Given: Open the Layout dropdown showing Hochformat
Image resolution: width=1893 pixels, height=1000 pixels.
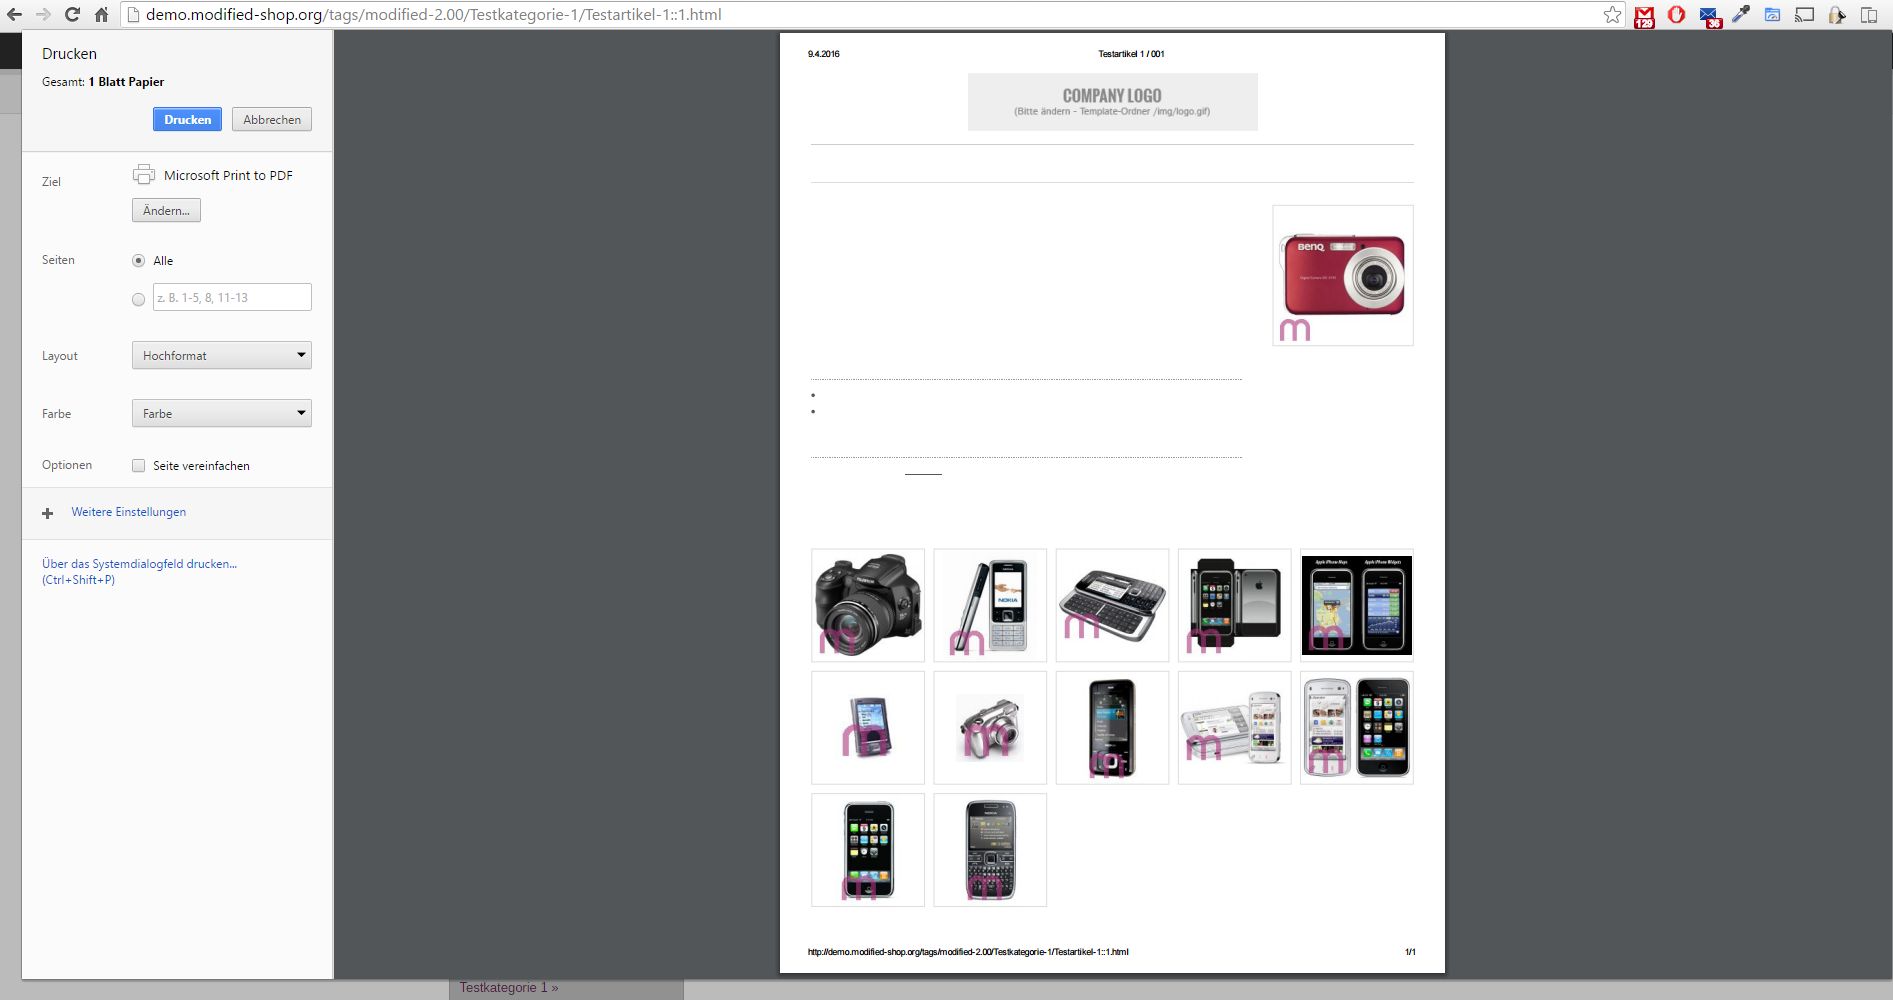Looking at the screenshot, I should coord(221,356).
